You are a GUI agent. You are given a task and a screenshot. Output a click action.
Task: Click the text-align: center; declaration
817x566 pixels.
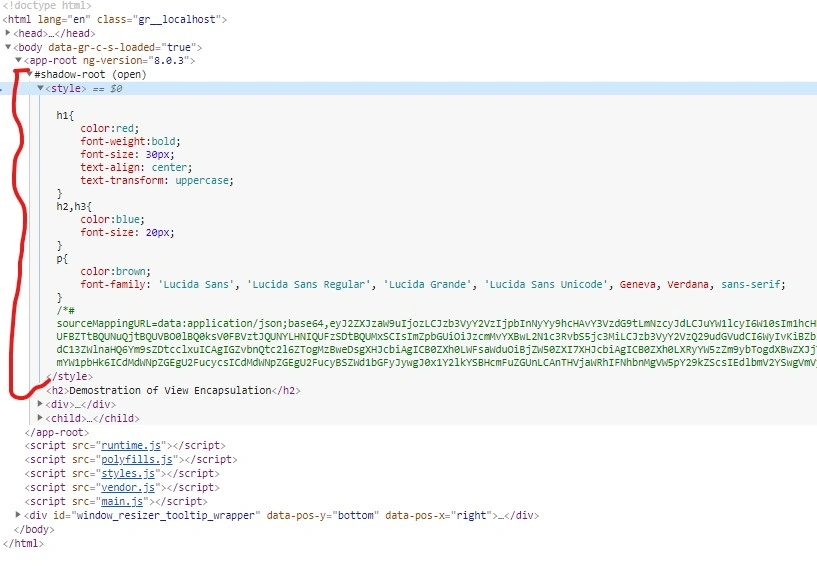(136, 167)
